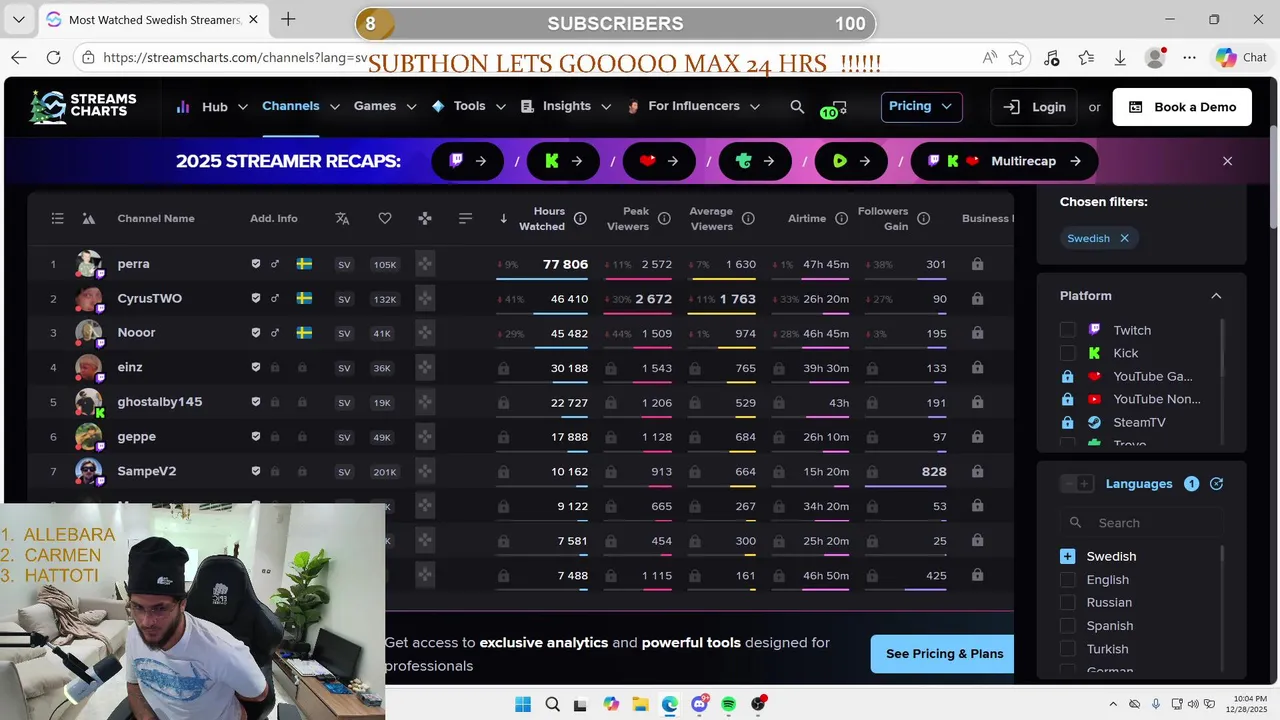Viewport: 1280px width, 720px height.
Task: Add this page to favorites star icon
Action: pos(1016,58)
